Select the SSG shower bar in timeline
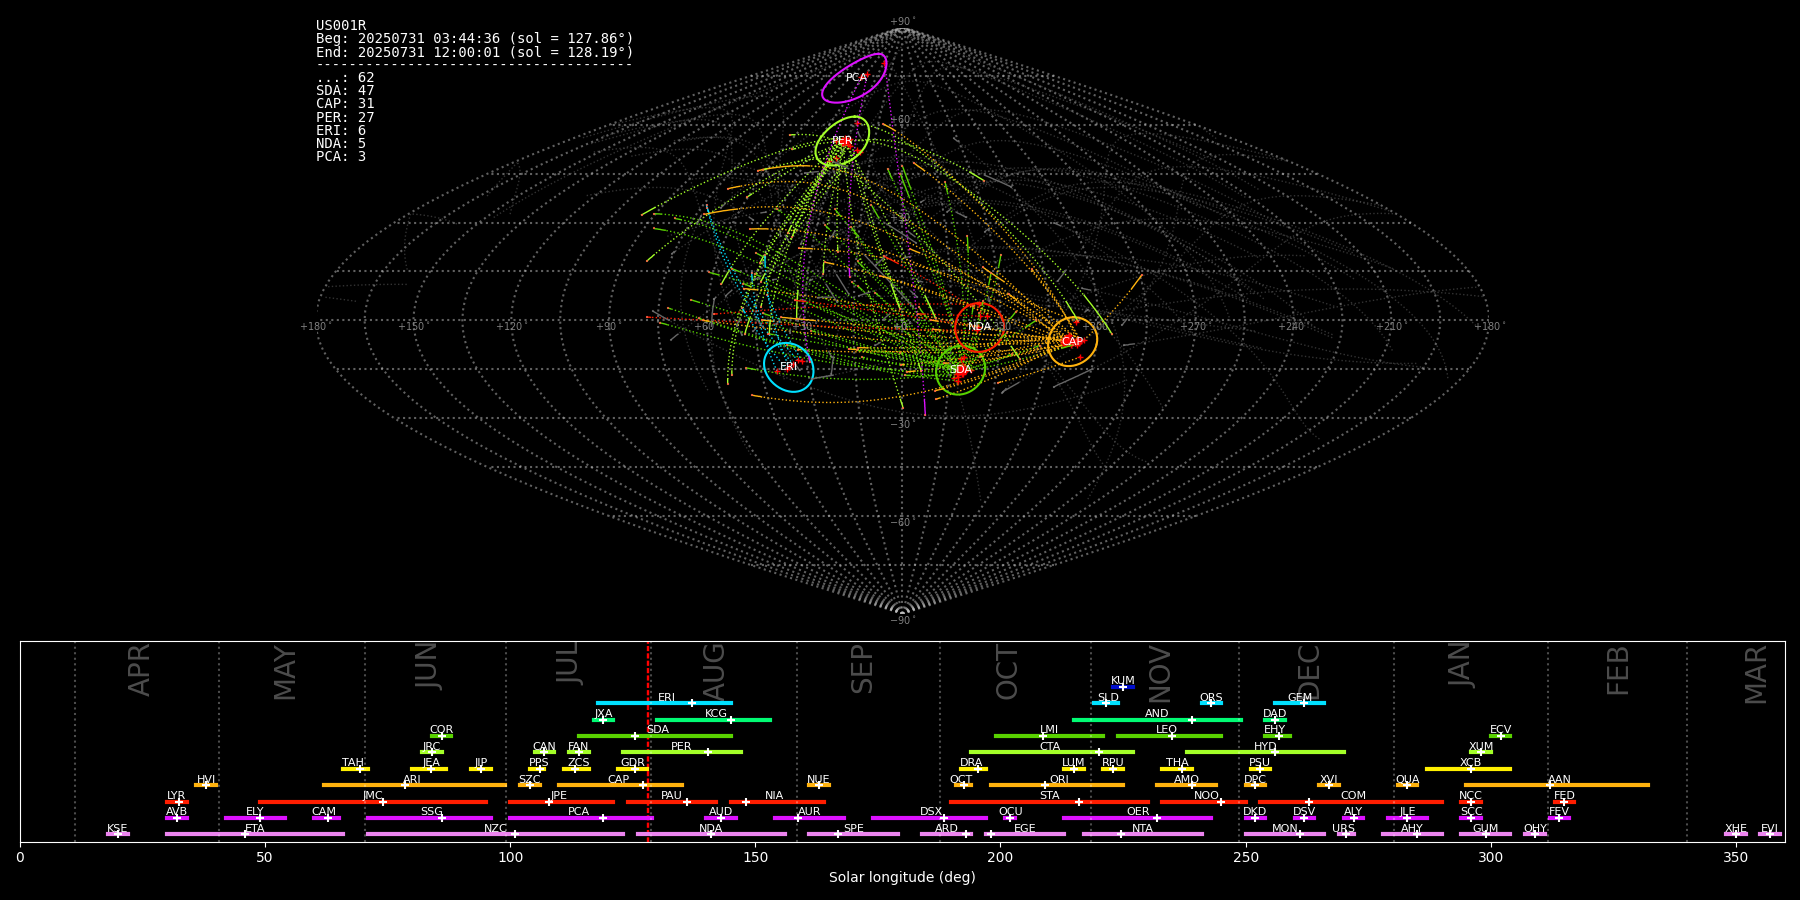This screenshot has width=1800, height=900. 429,818
